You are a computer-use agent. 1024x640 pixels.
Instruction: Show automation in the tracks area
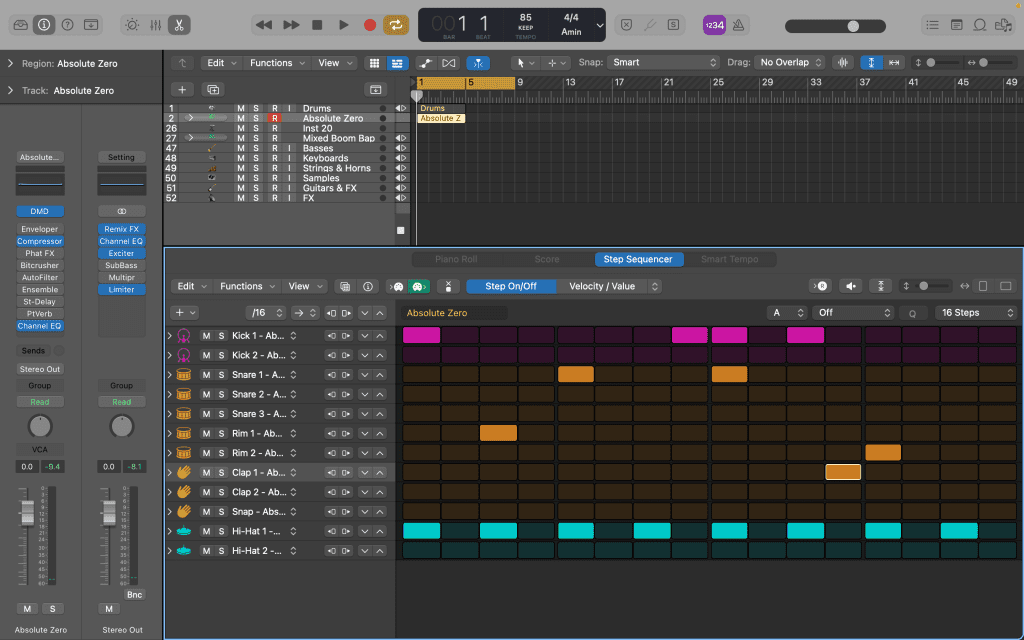[x=425, y=63]
